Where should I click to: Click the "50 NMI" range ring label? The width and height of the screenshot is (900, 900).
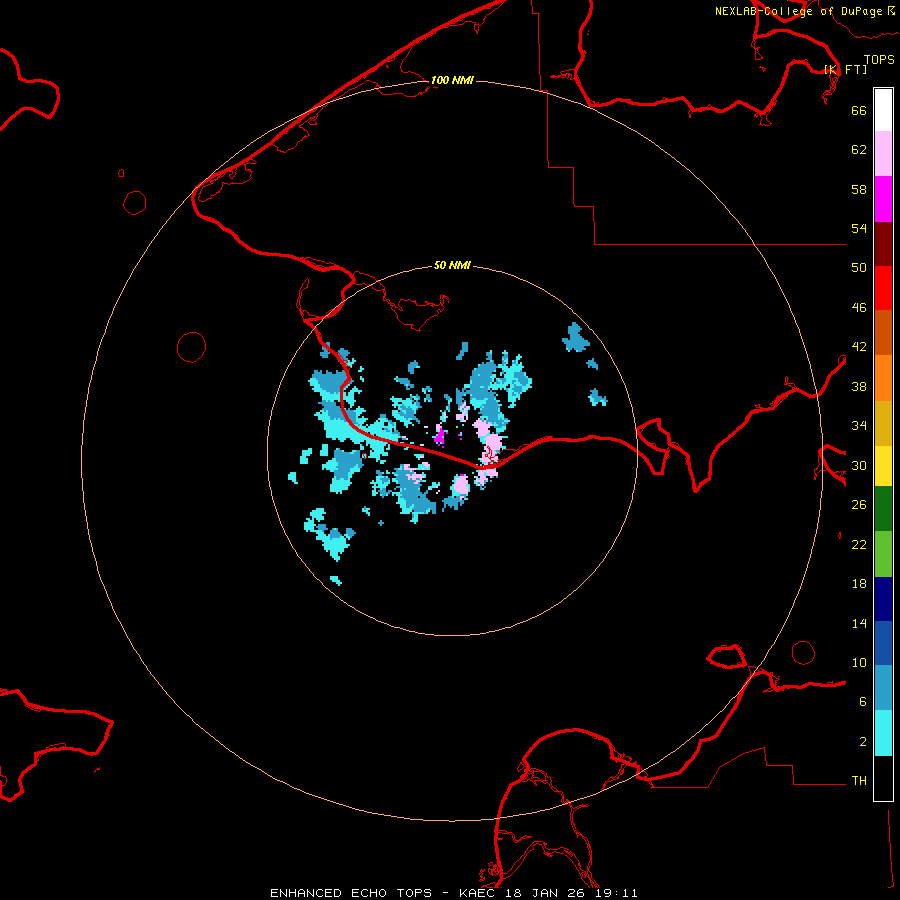coord(452,265)
